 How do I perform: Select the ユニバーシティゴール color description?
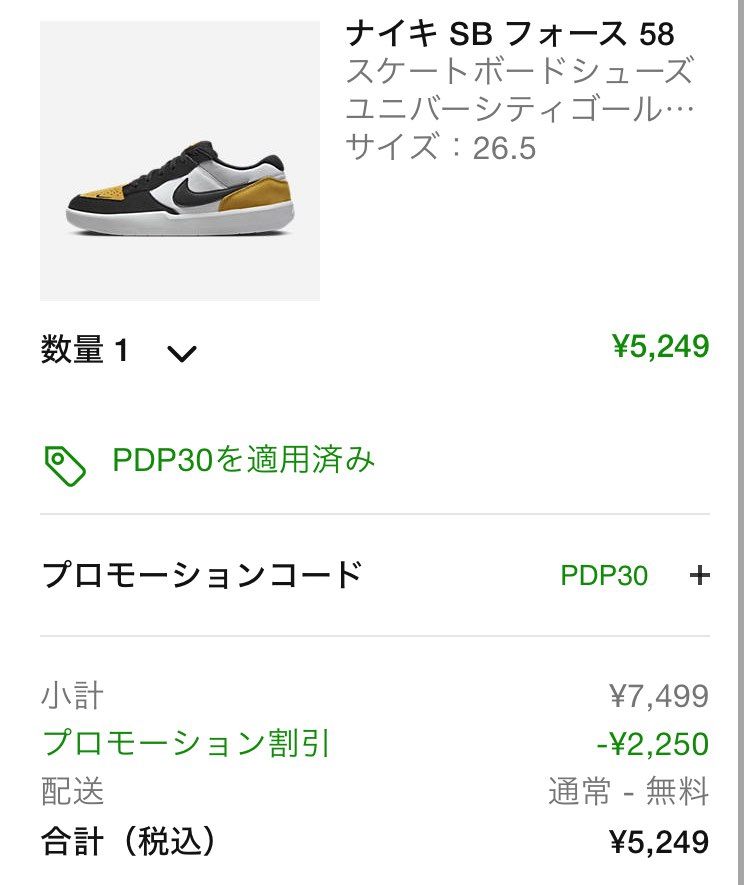[519, 109]
